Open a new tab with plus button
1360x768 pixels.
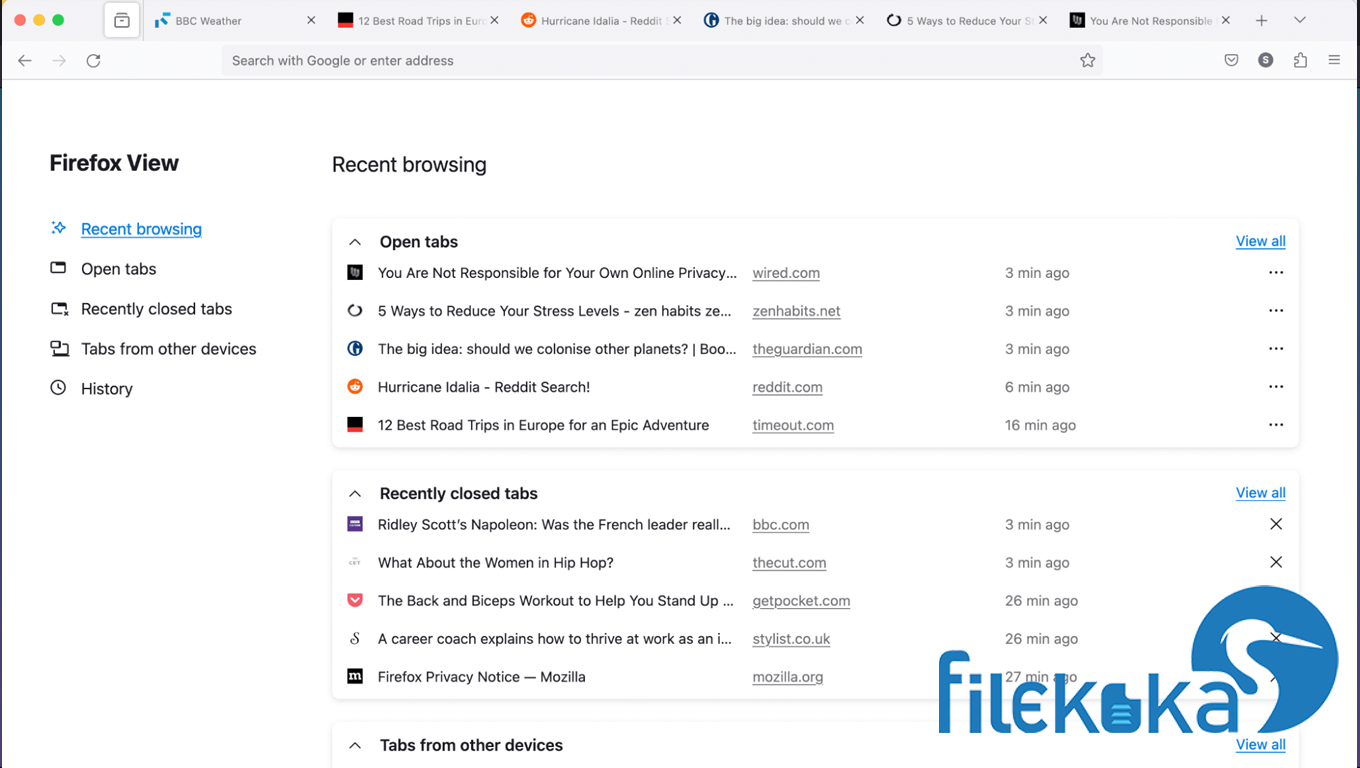point(1262,21)
